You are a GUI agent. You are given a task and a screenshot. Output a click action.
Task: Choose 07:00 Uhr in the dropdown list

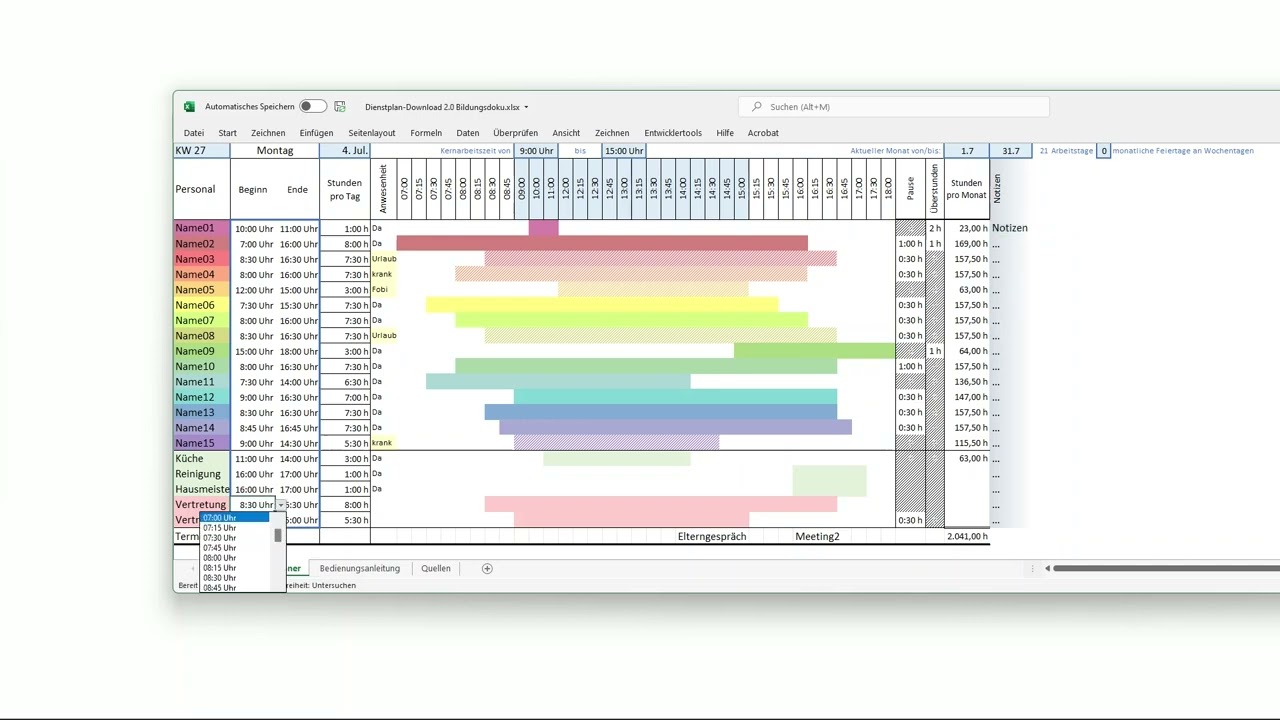tap(234, 518)
